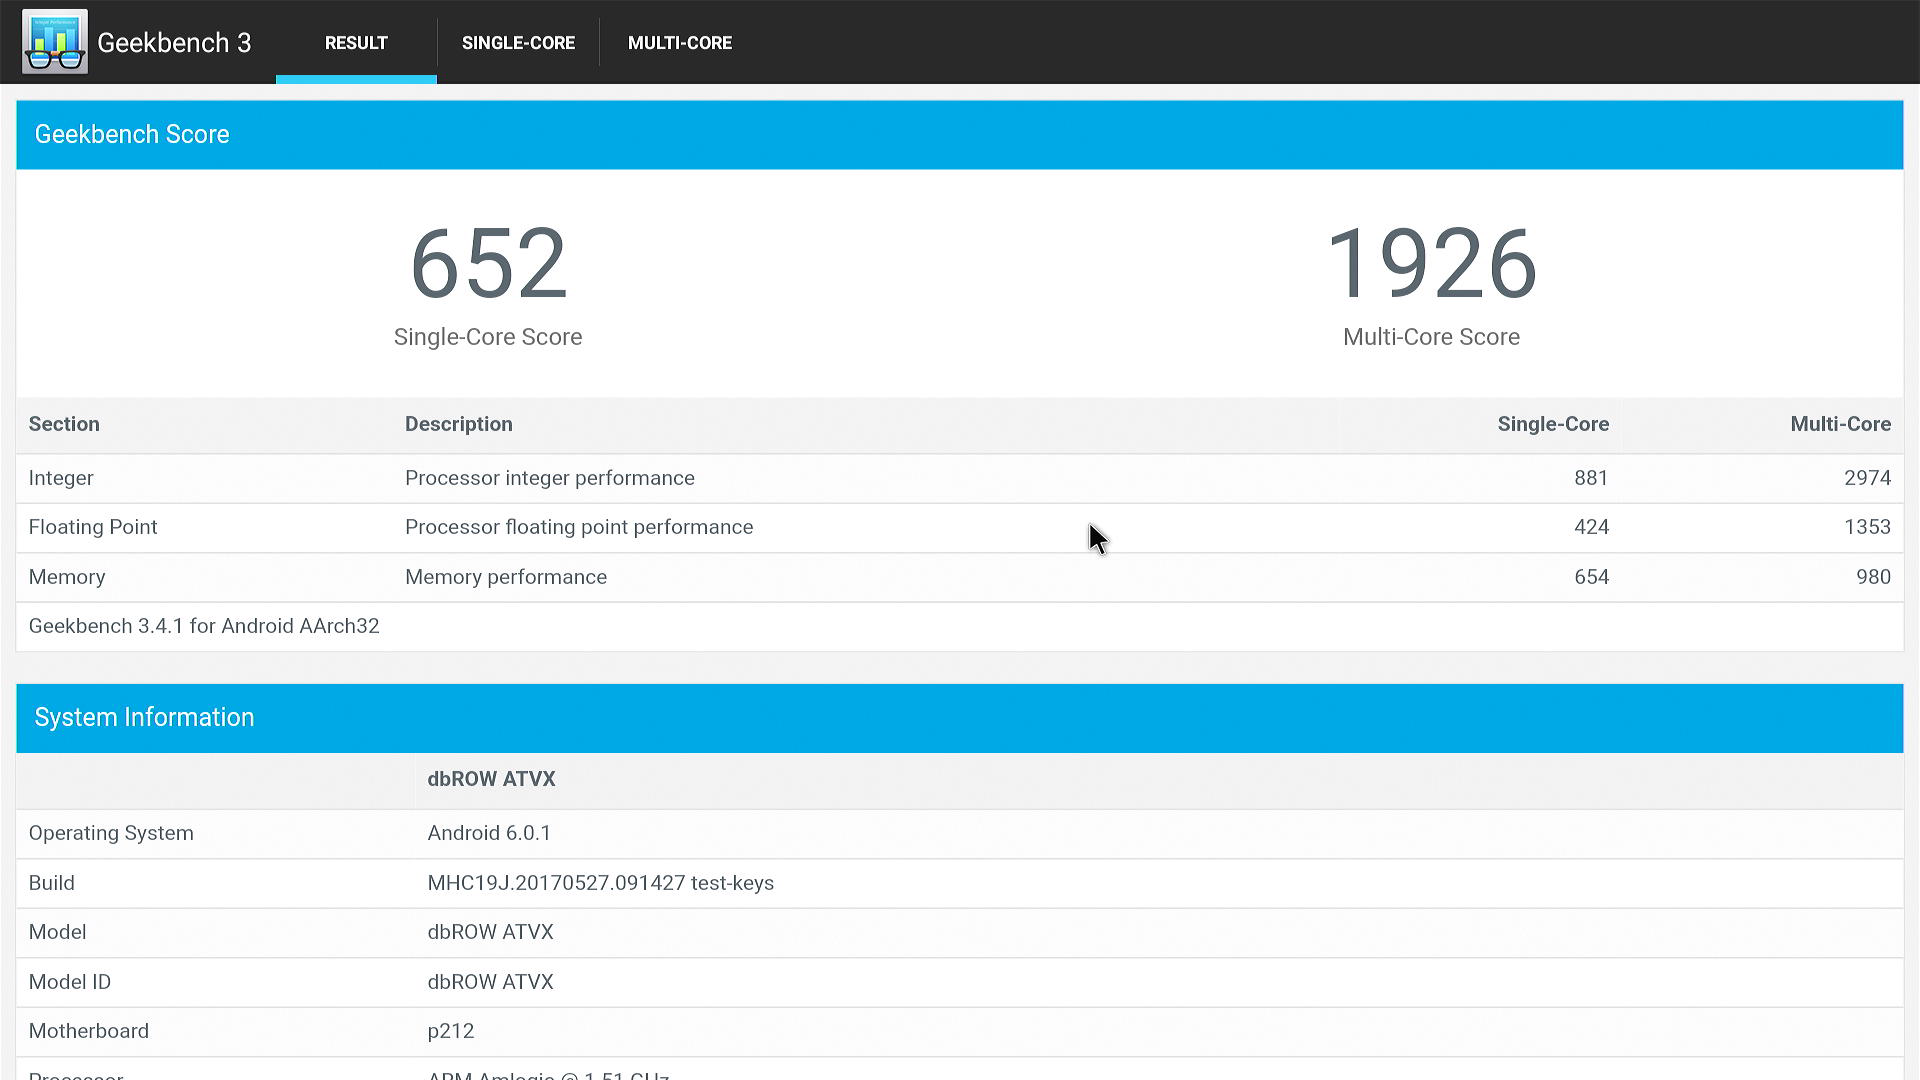Click 'Geekbench 3.4.1 for Android AArch32' text
1920x1080 pixels.
point(204,626)
